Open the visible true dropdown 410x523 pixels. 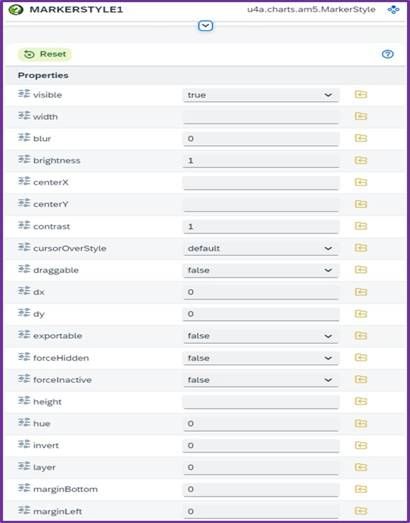tap(261, 95)
